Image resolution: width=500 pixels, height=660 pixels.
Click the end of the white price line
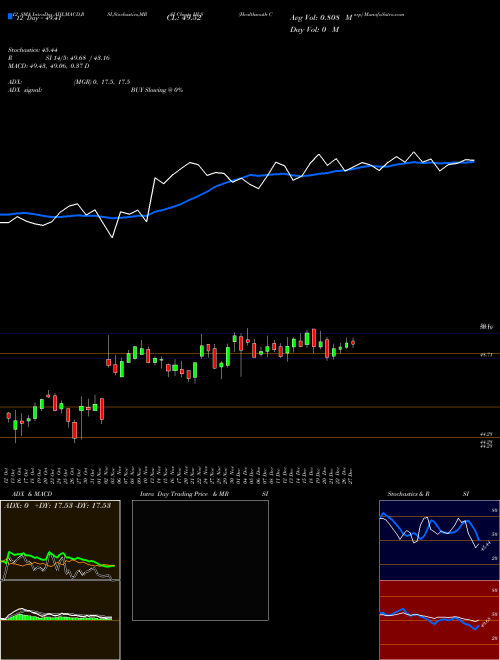tap(473, 160)
